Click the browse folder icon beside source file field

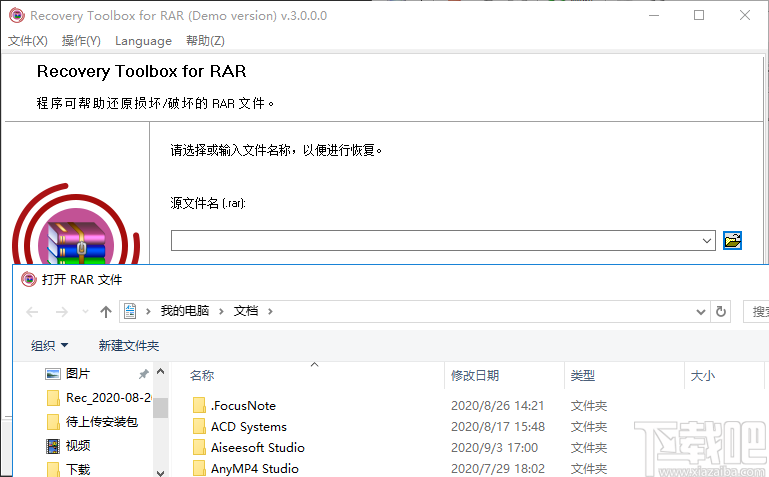coord(732,241)
